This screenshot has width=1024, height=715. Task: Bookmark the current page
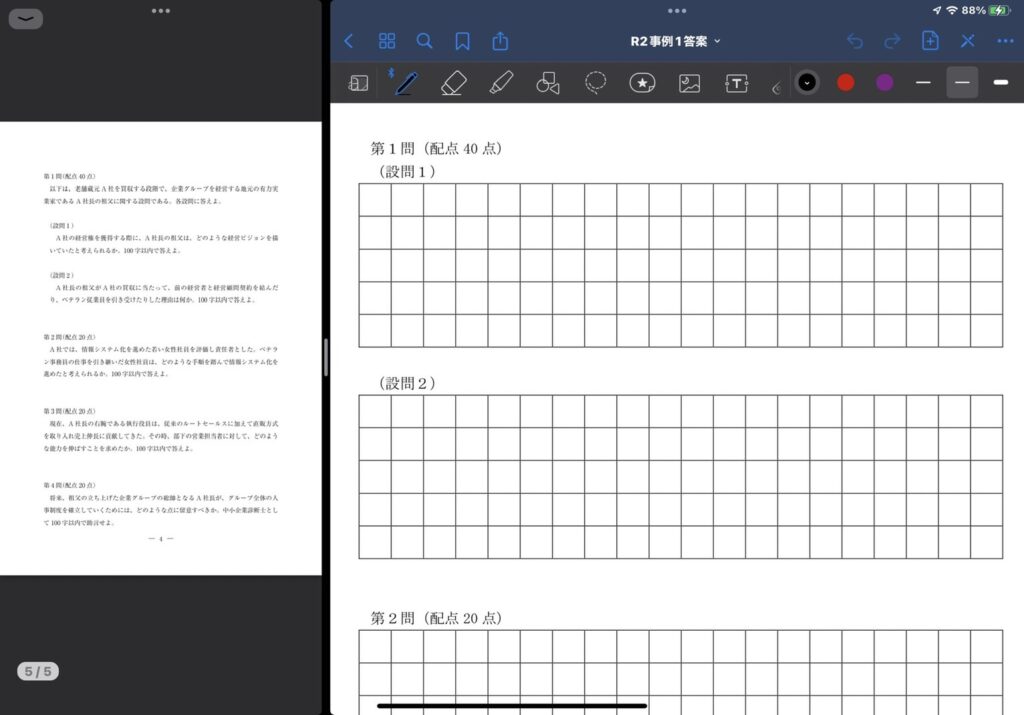462,41
